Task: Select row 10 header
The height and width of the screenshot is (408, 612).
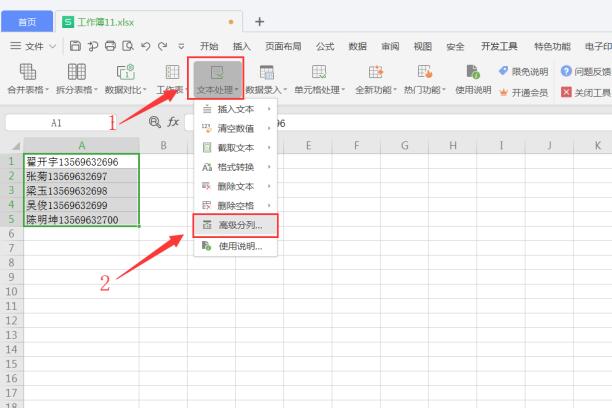Action: 11,291
